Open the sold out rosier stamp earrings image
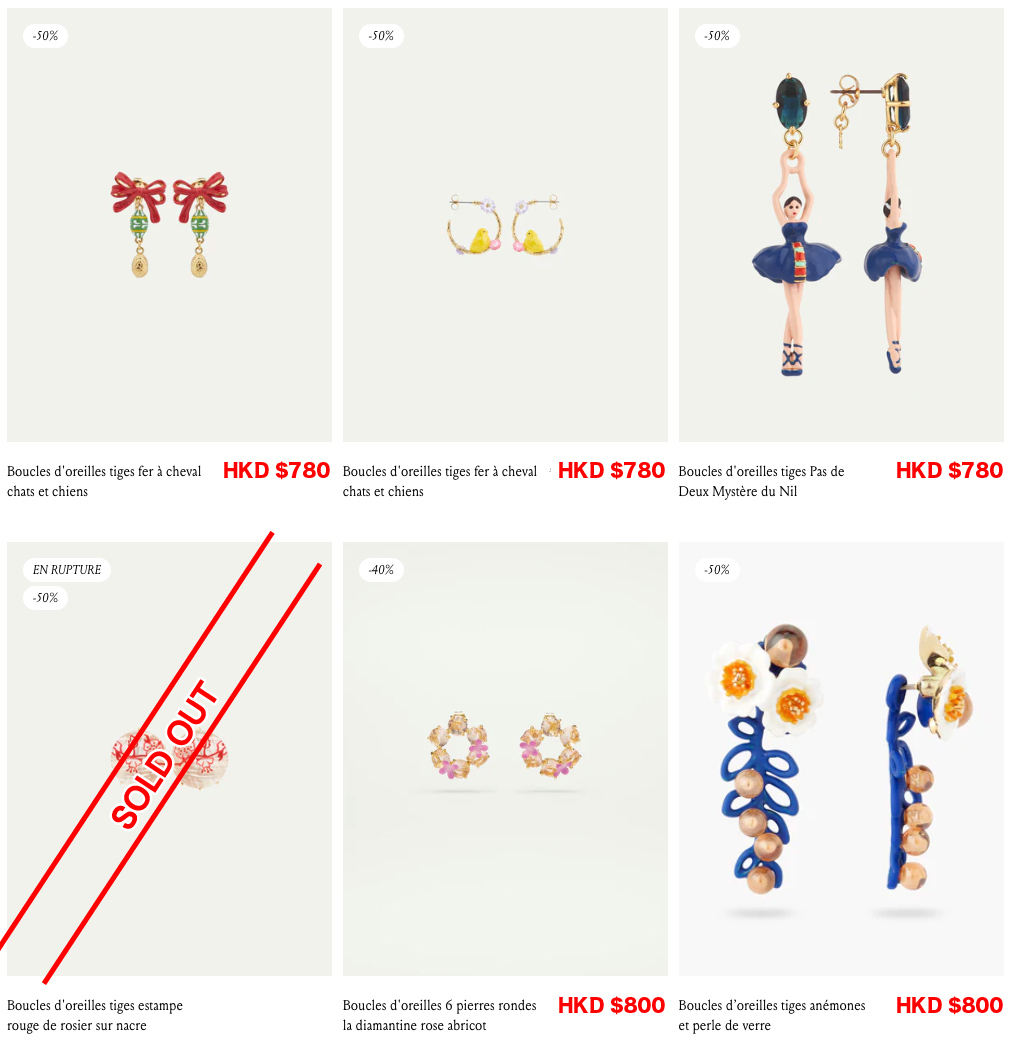The image size is (1011, 1050). tap(169, 759)
